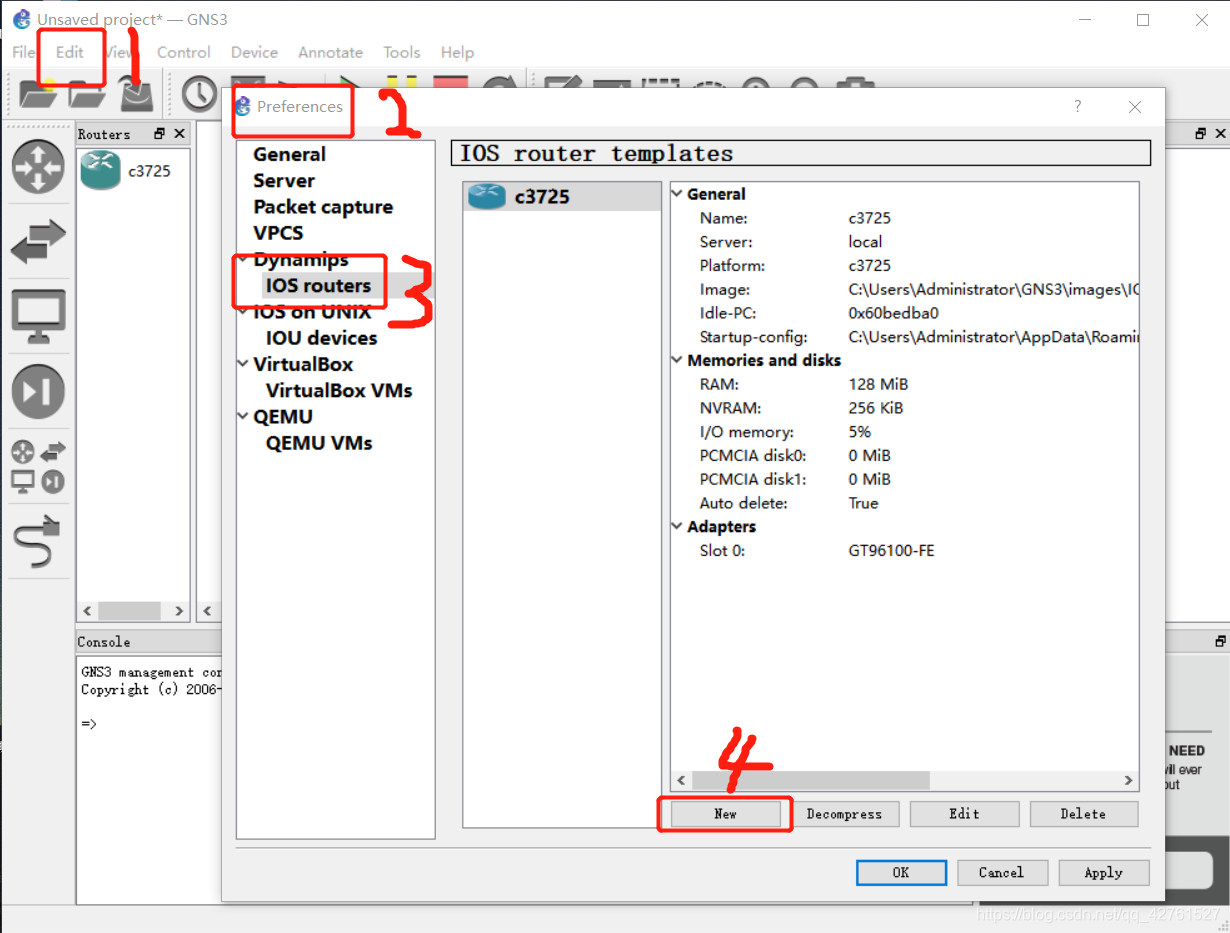The width and height of the screenshot is (1230, 933).
Task: Open the Help menu
Action: click(x=457, y=52)
